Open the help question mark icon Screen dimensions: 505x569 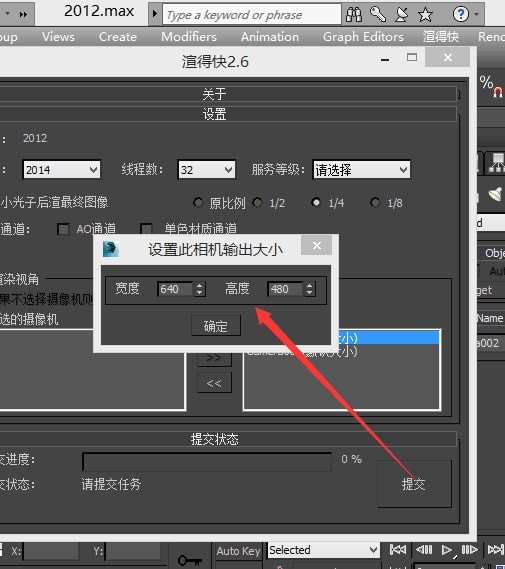[x=460, y=15]
